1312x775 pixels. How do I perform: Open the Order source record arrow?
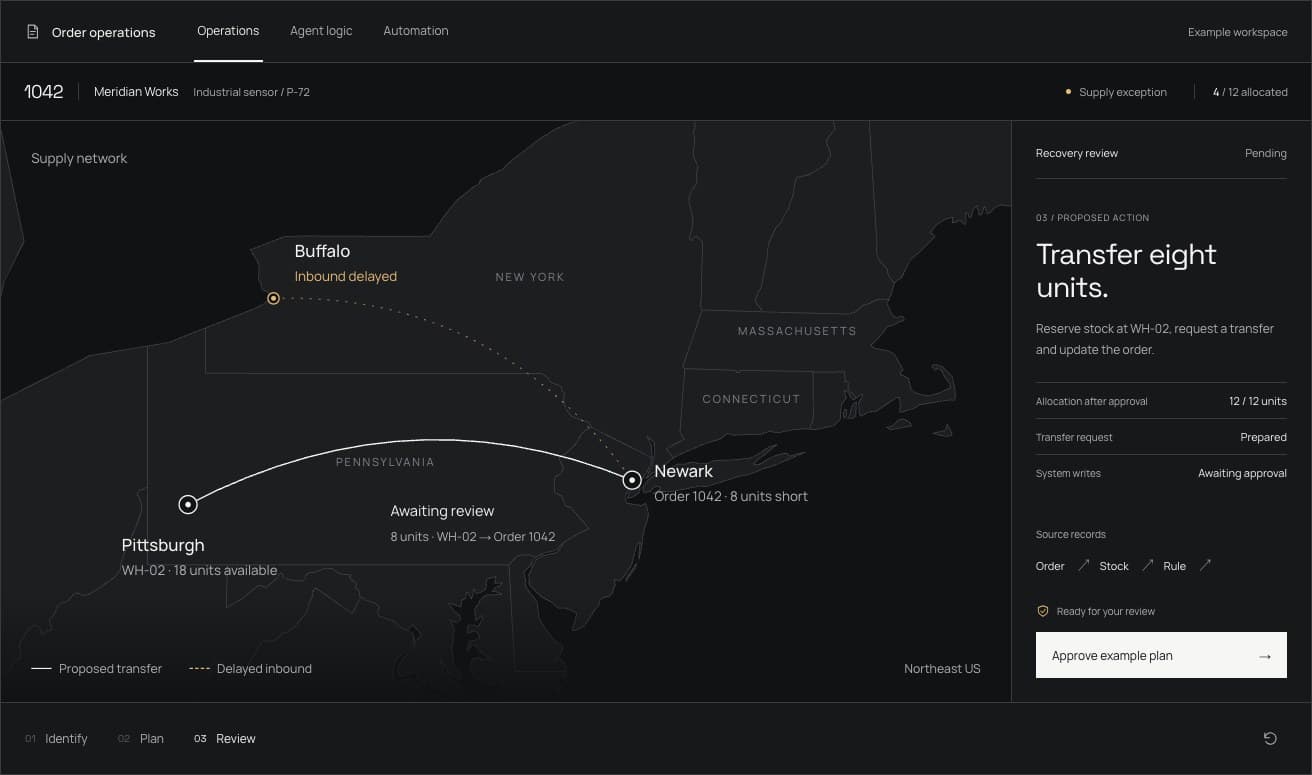tap(1083, 566)
